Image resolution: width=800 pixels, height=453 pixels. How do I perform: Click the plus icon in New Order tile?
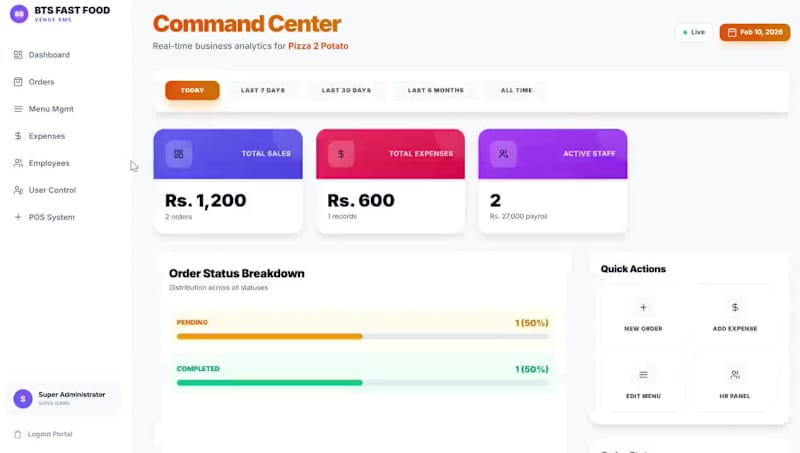(643, 308)
